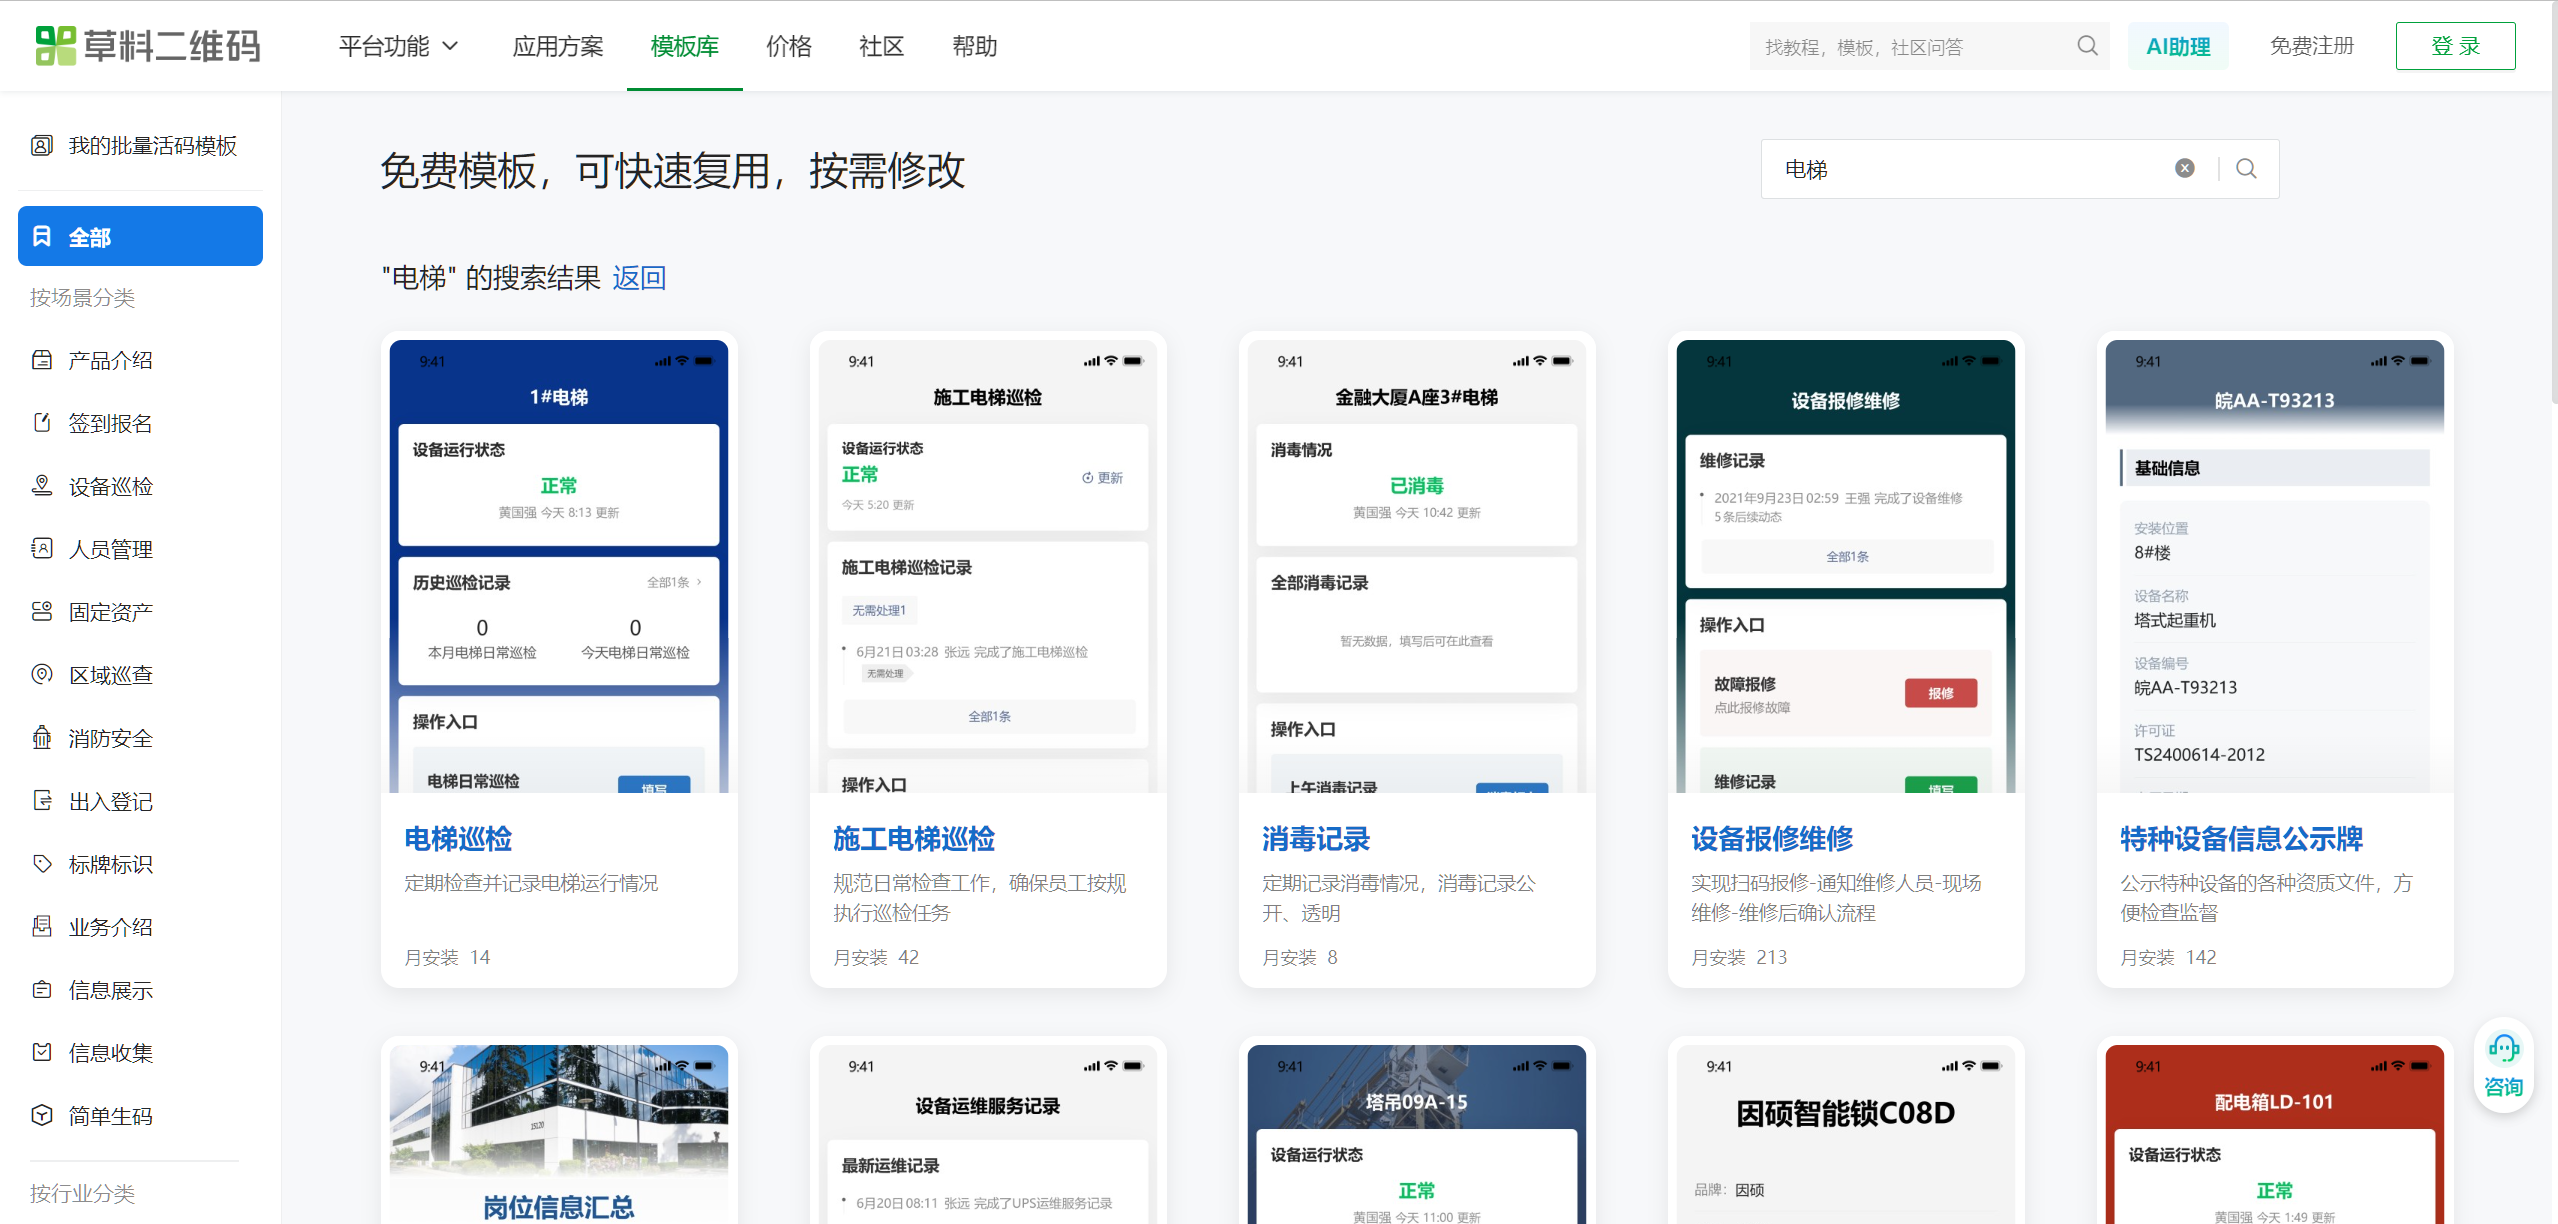Screen dimensions: 2558x1224
Task: Select the 全部 category in sidebar
Action: pos(140,236)
